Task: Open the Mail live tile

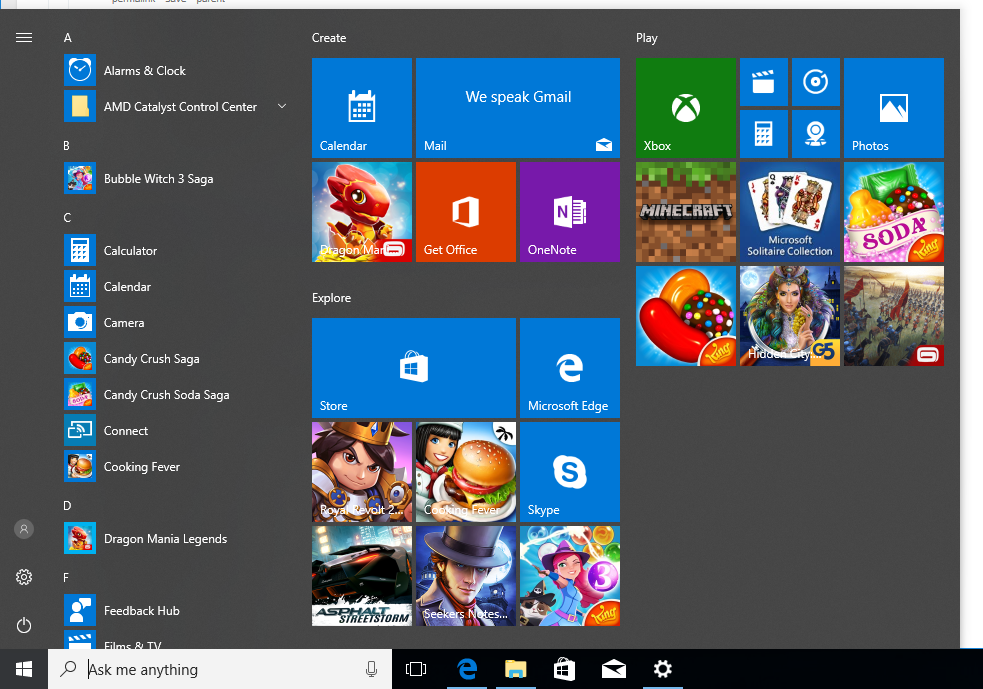Action: click(x=518, y=108)
